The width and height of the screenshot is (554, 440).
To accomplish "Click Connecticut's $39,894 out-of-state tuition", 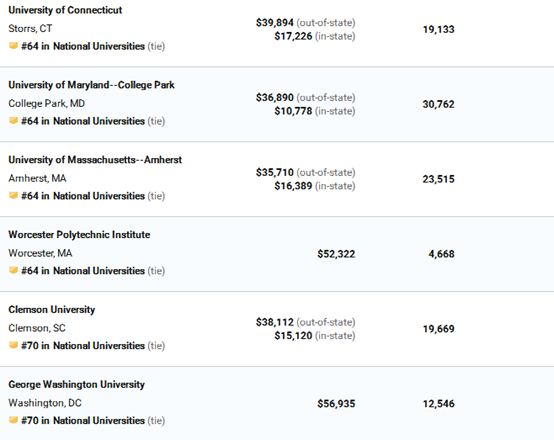I will click(x=275, y=23).
